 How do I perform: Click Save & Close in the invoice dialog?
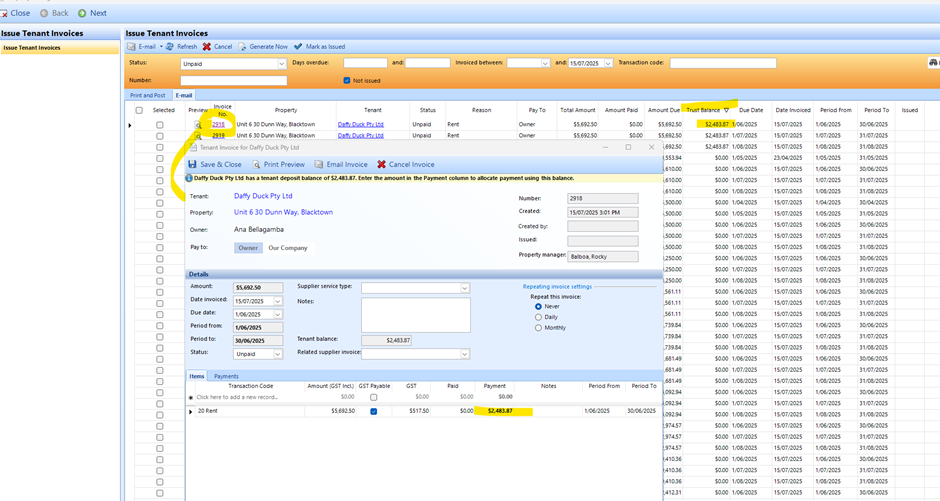click(215, 164)
